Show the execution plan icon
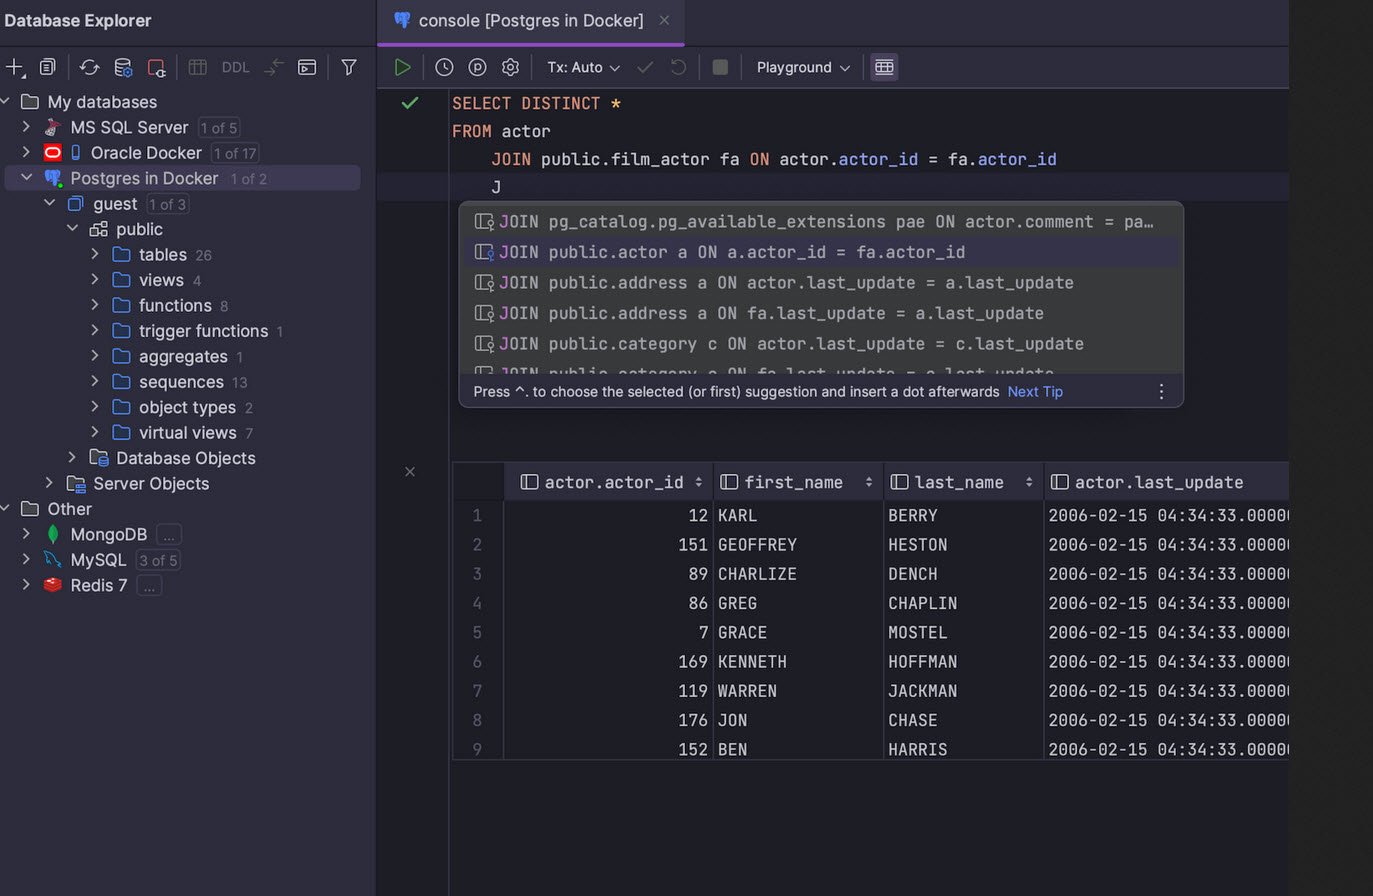The image size is (1373, 896). [x=477, y=67]
